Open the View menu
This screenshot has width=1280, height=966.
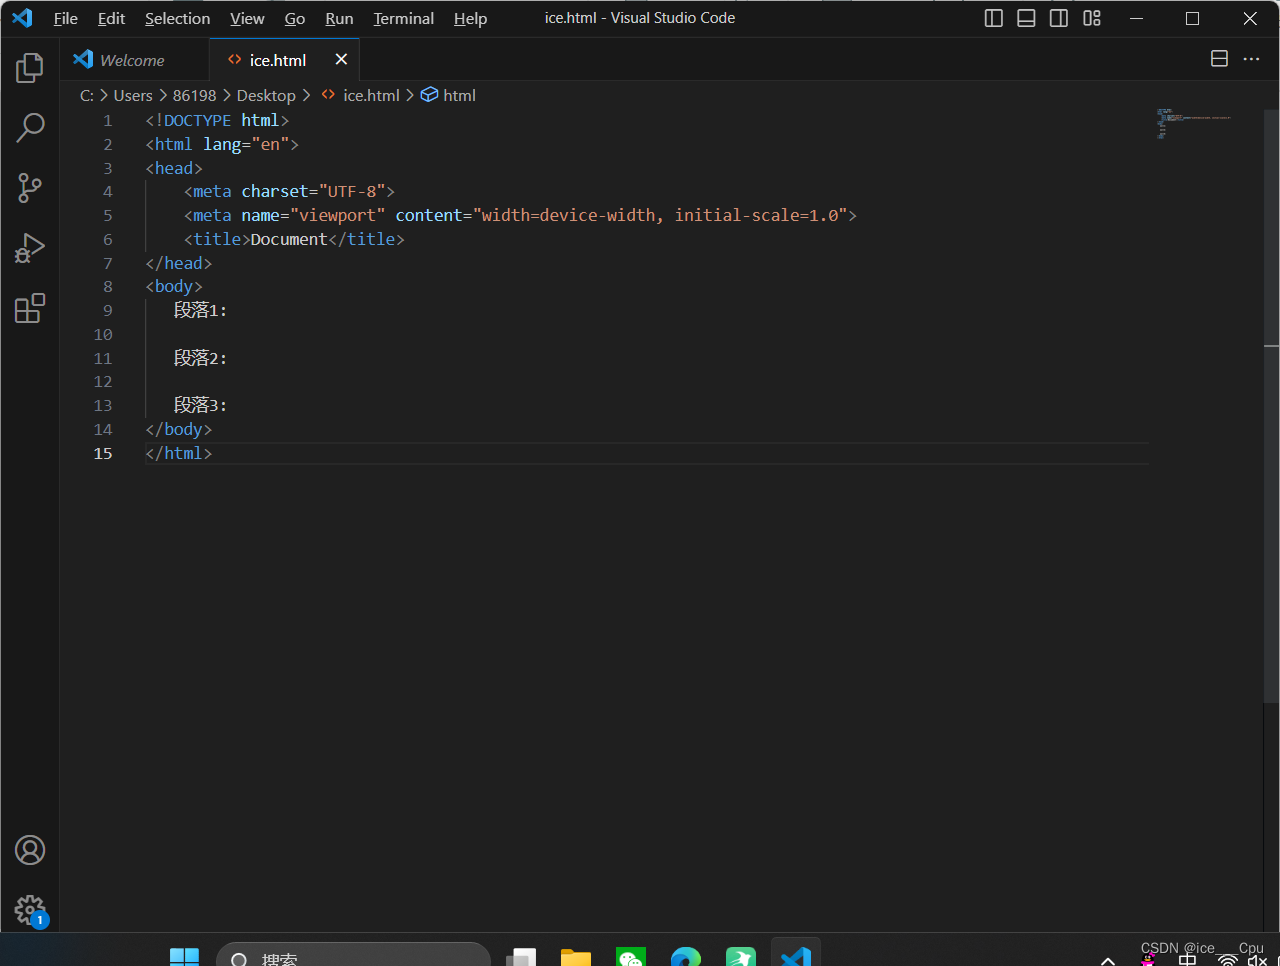coord(247,18)
